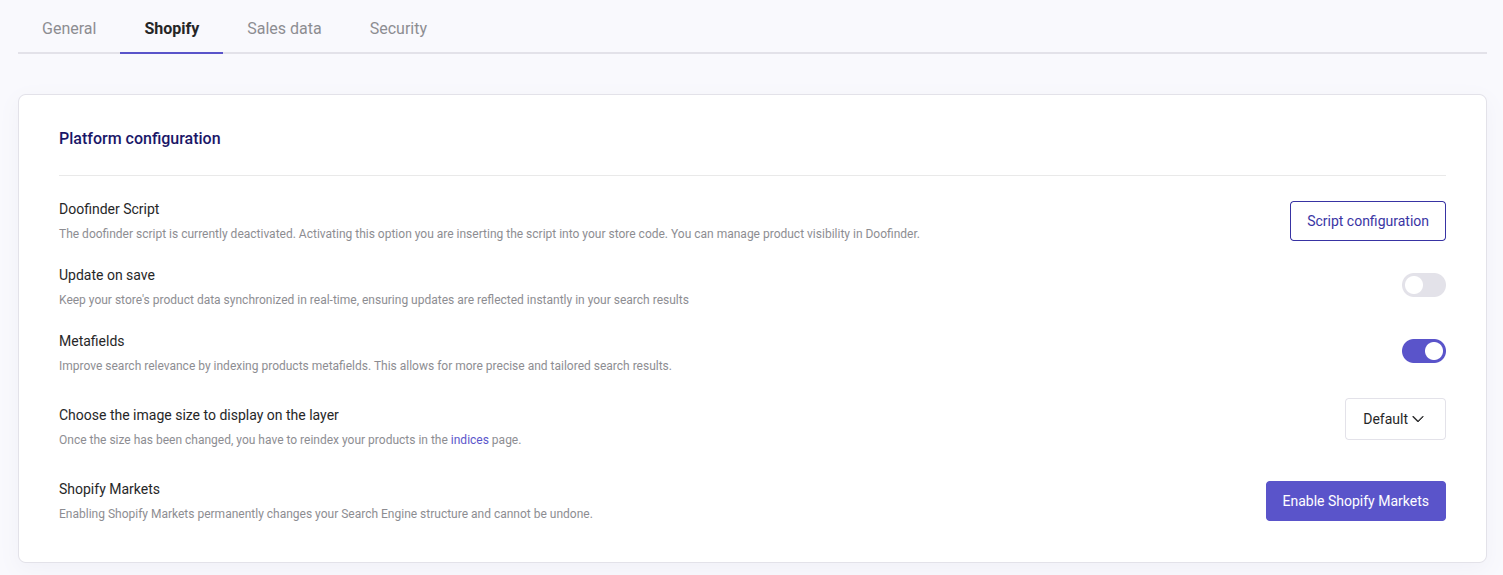Open the Default image size dropdown

[1395, 419]
